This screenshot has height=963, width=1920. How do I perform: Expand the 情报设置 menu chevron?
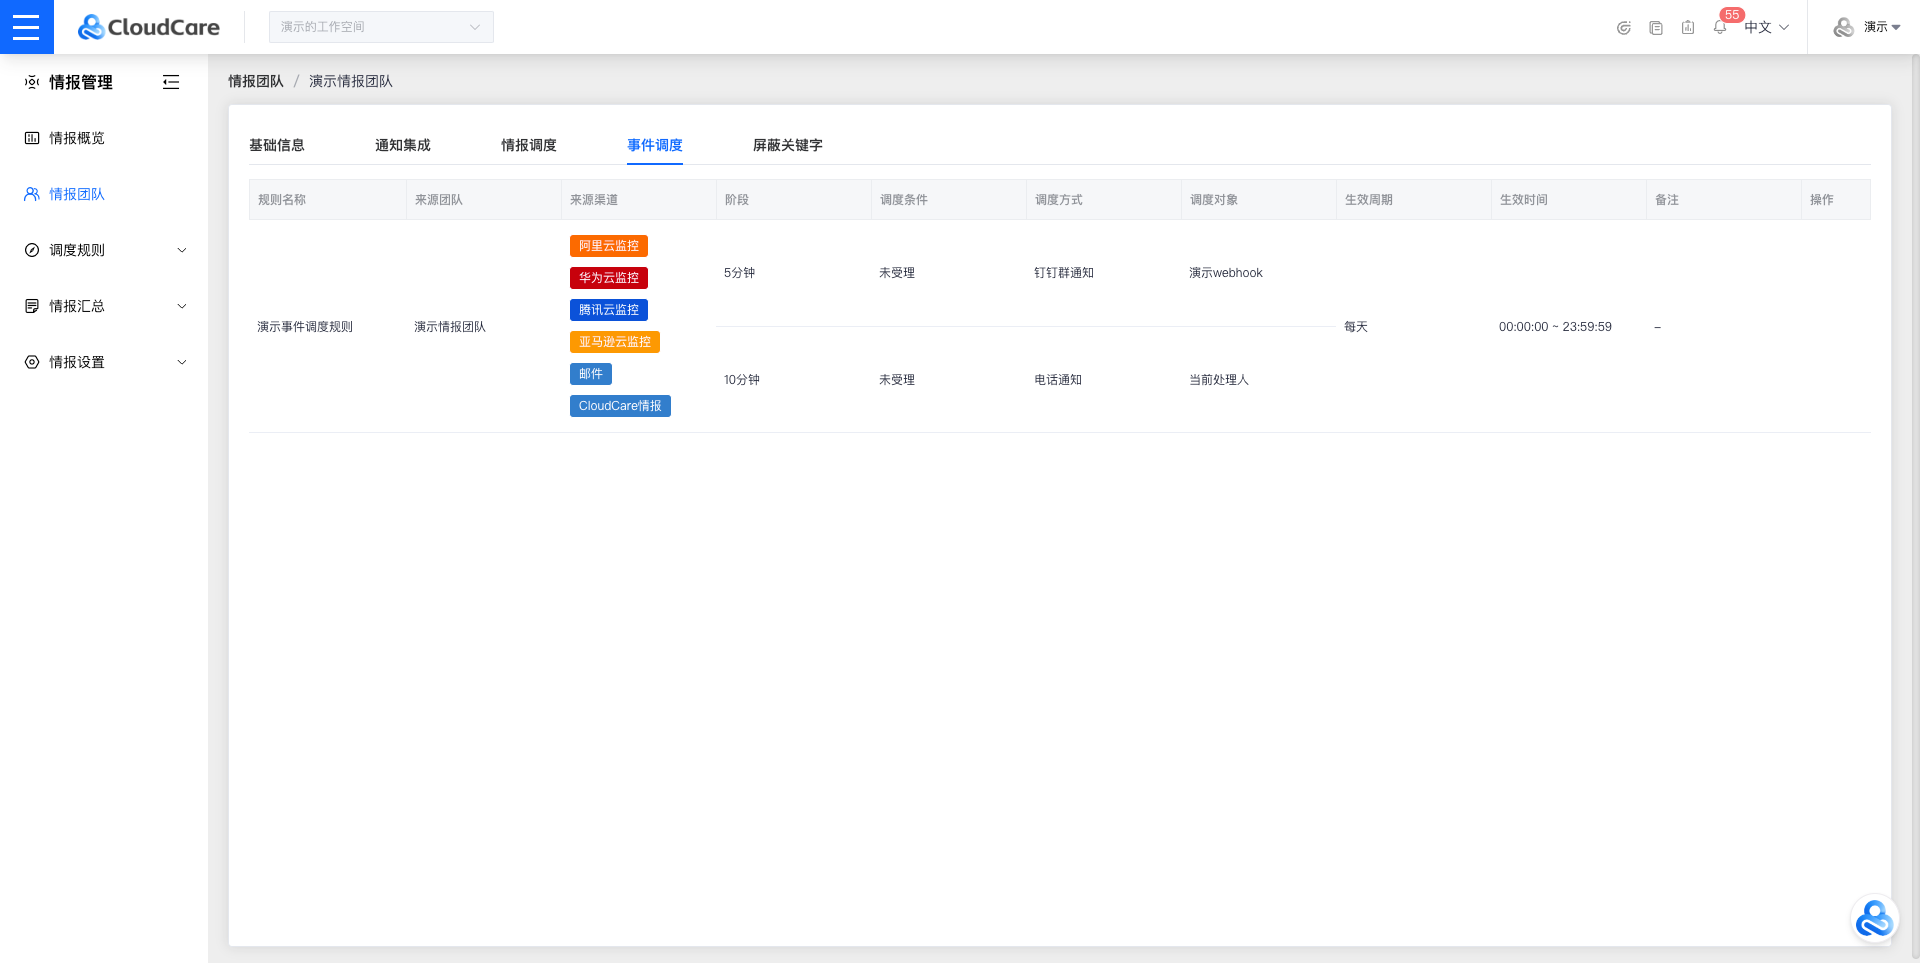pos(182,362)
